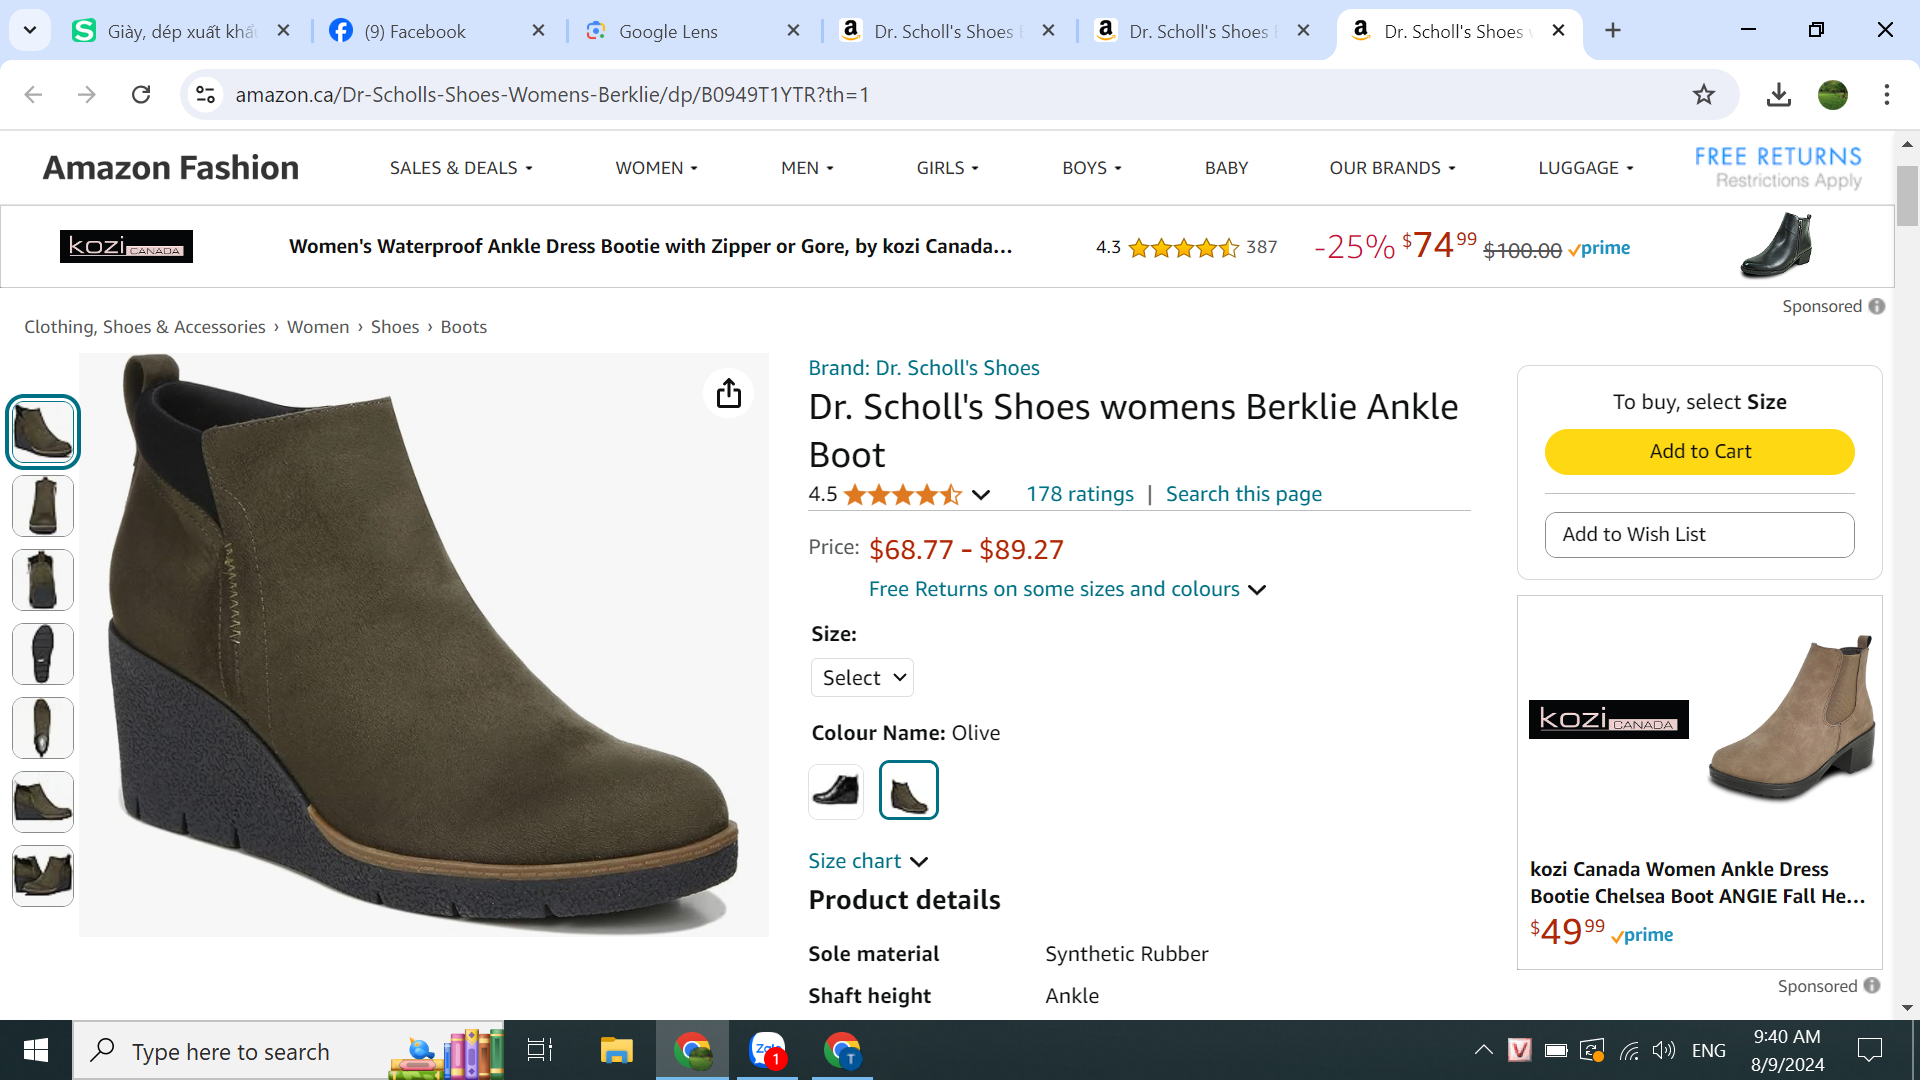
Task: Open Task View on taskbar
Action: 540,1050
